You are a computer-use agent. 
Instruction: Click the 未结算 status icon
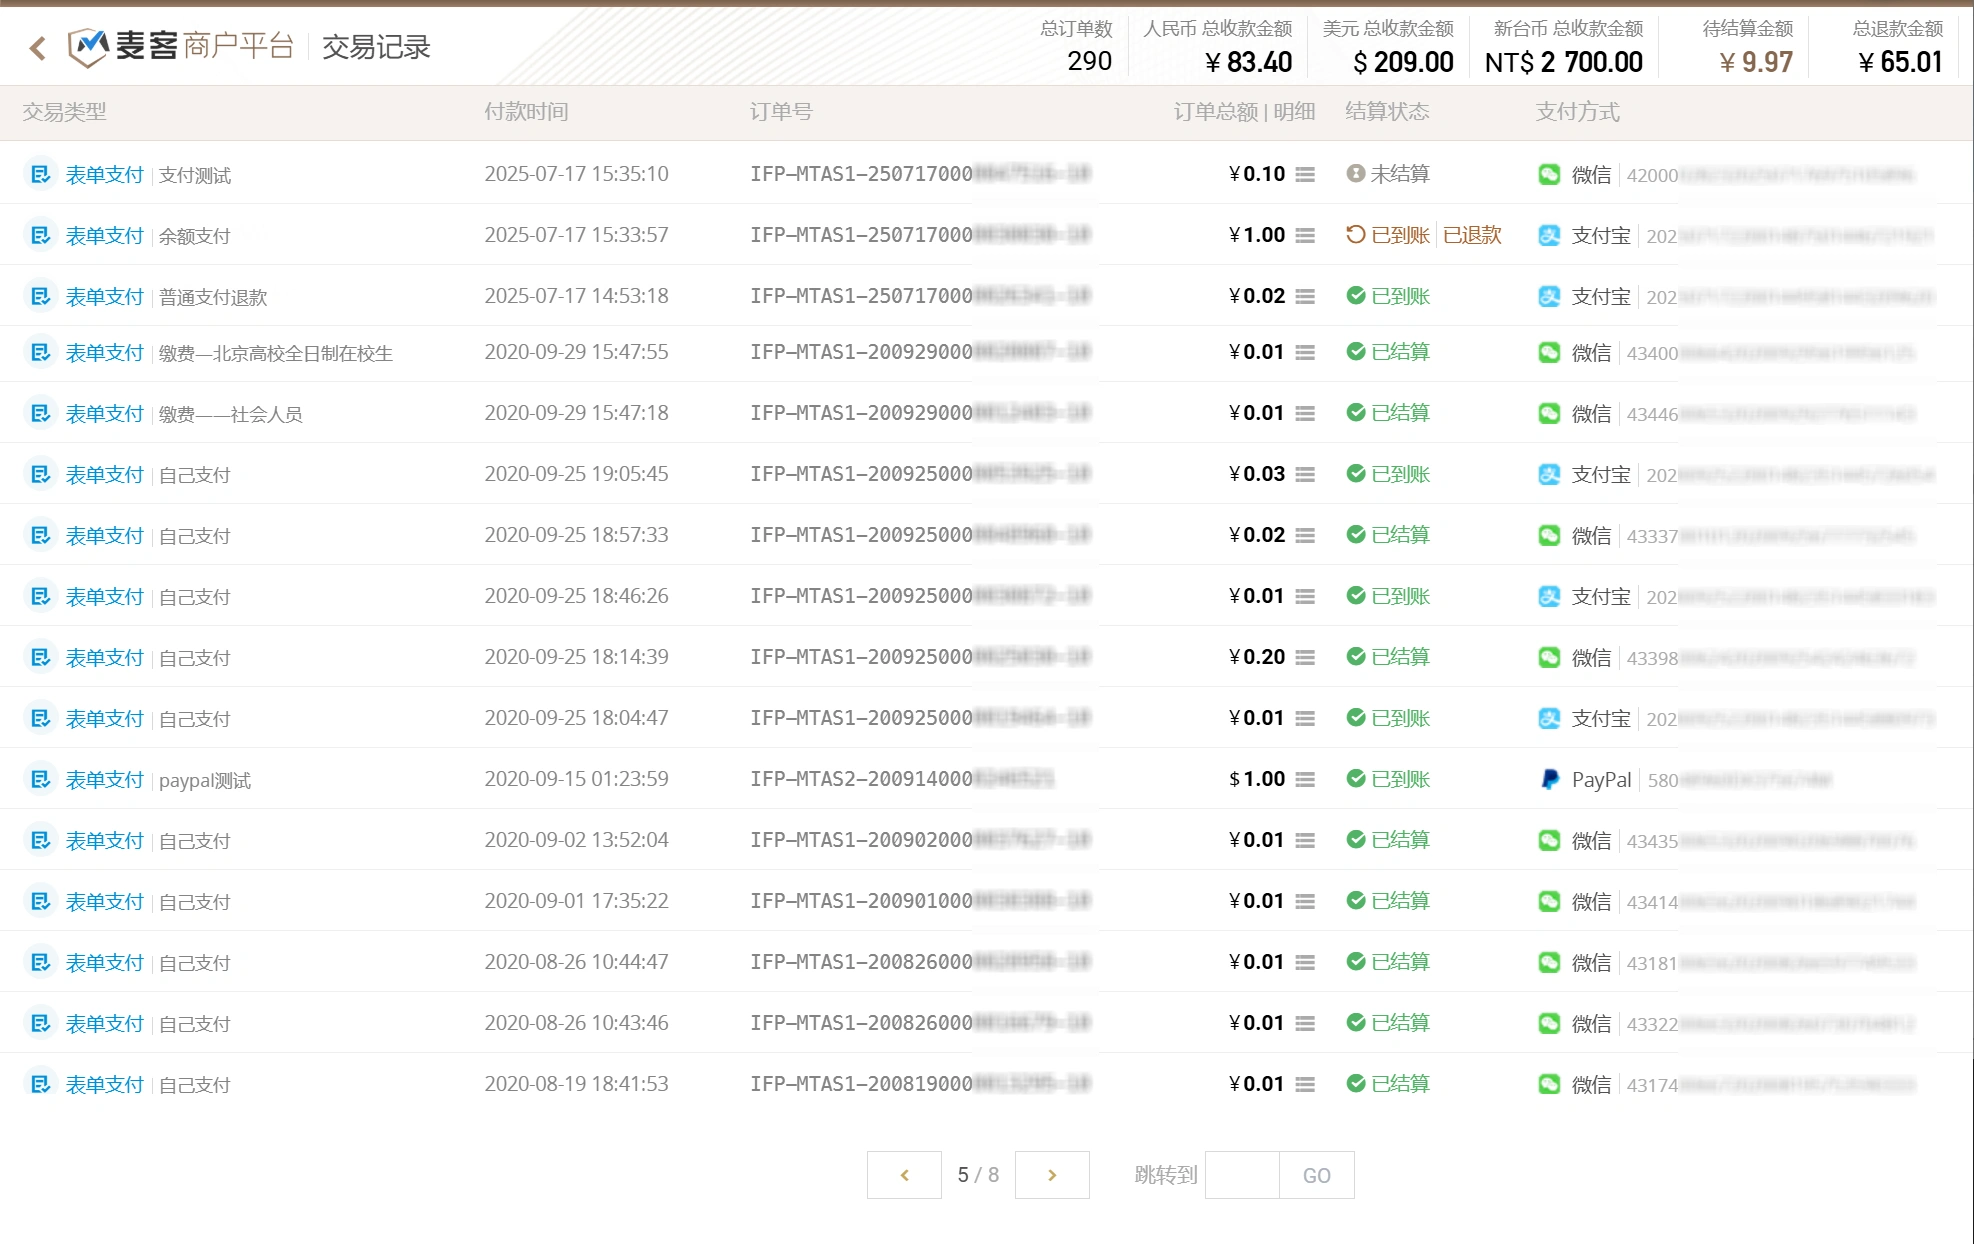click(1355, 174)
